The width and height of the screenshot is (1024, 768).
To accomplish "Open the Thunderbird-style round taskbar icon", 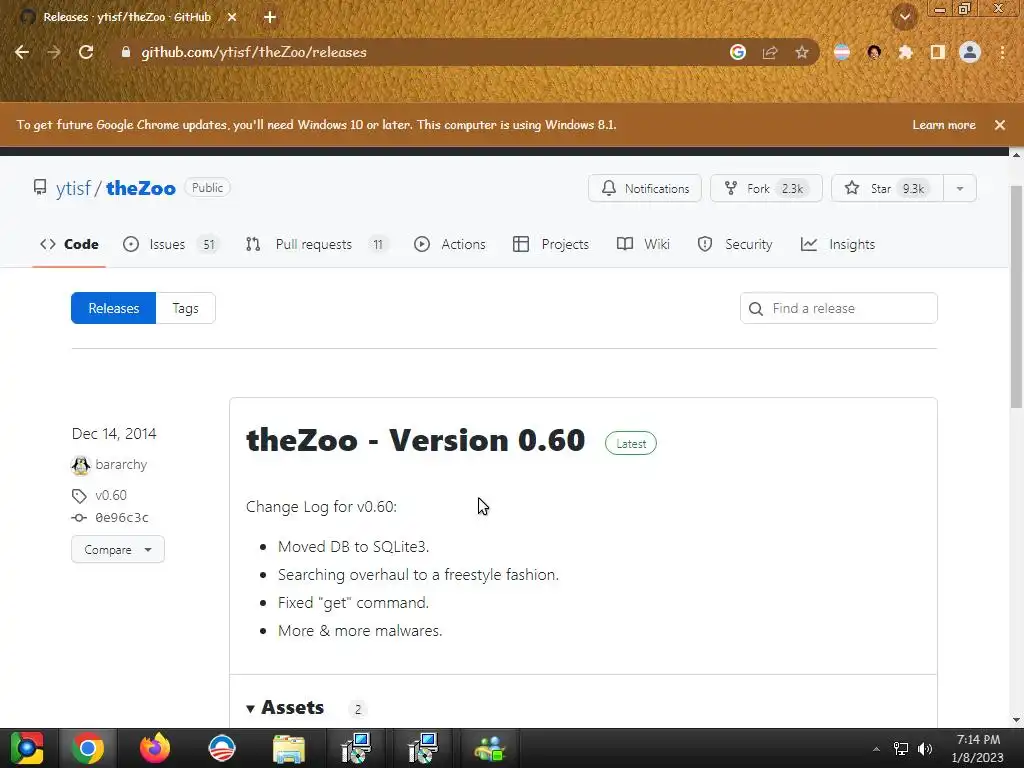I will [x=221, y=748].
